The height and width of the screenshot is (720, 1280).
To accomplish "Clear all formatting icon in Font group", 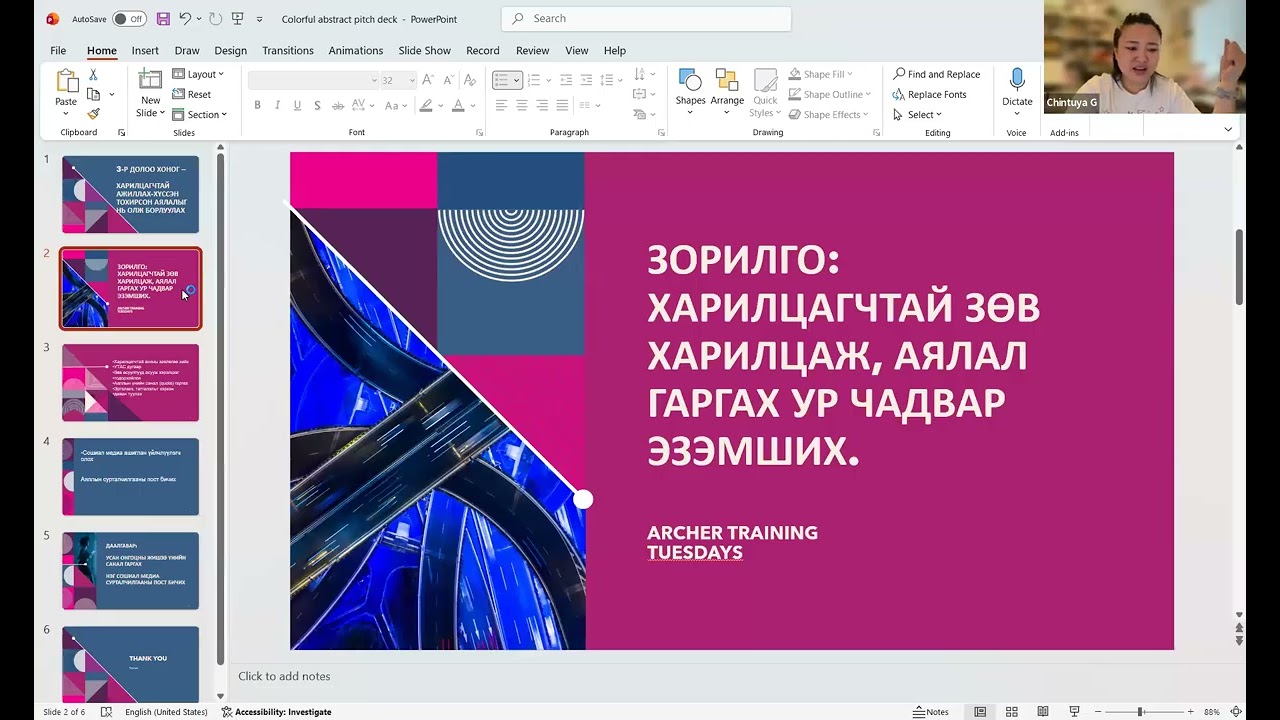I will (x=471, y=80).
